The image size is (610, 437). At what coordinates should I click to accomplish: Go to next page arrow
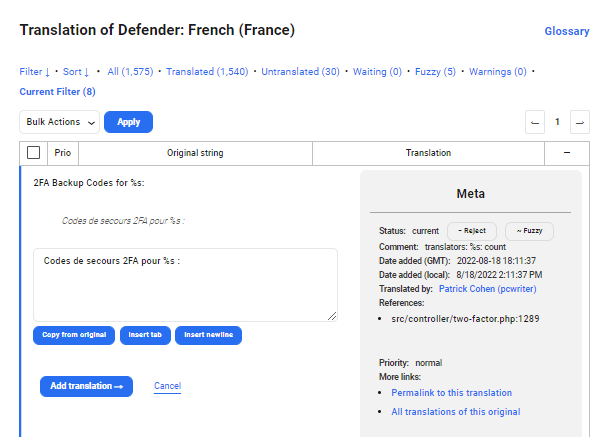[x=580, y=122]
